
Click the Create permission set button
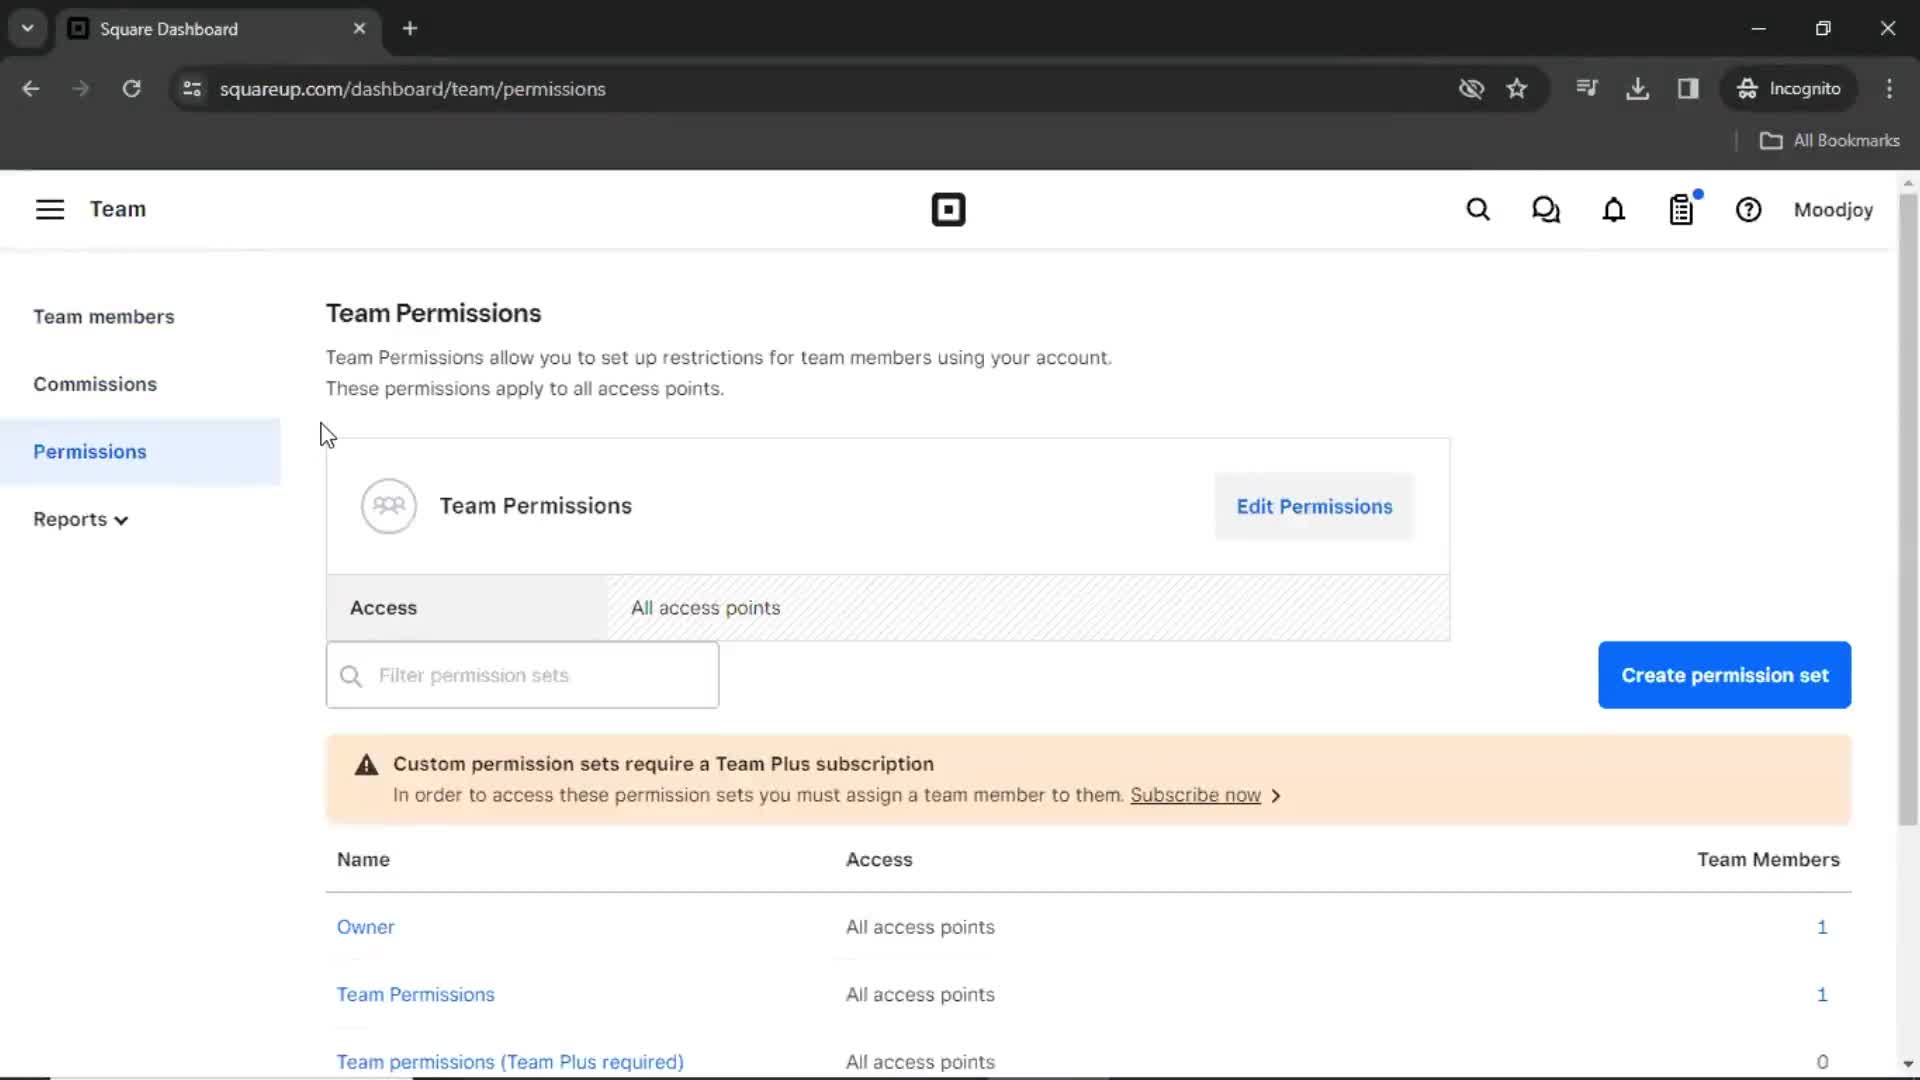coord(1724,674)
